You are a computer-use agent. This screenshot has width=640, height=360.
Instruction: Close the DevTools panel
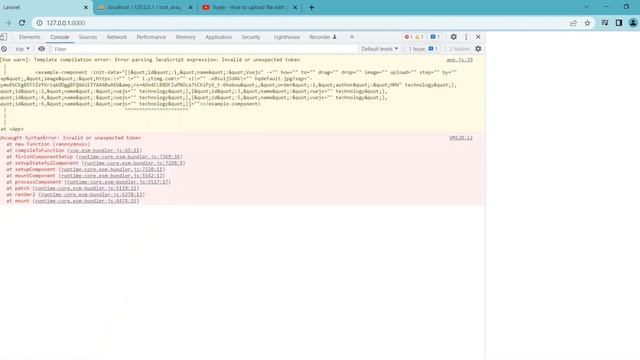pos(478,37)
